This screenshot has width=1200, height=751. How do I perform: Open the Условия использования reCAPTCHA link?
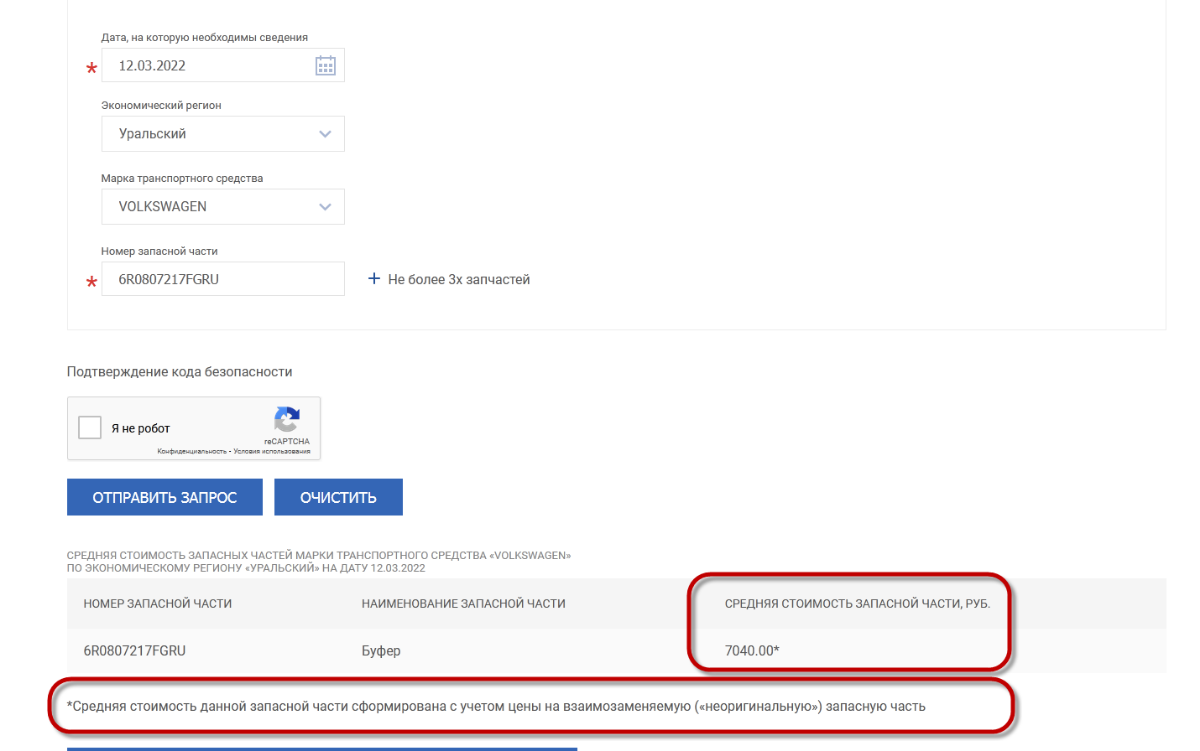coord(273,452)
